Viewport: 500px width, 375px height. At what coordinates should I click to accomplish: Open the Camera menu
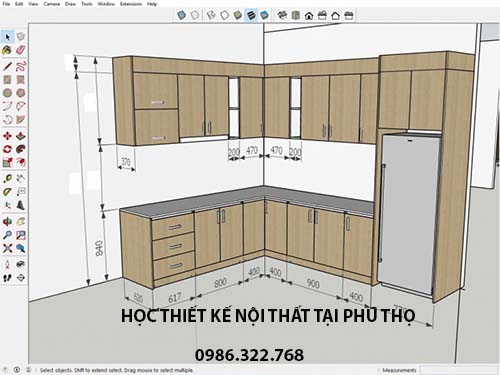tap(52, 4)
